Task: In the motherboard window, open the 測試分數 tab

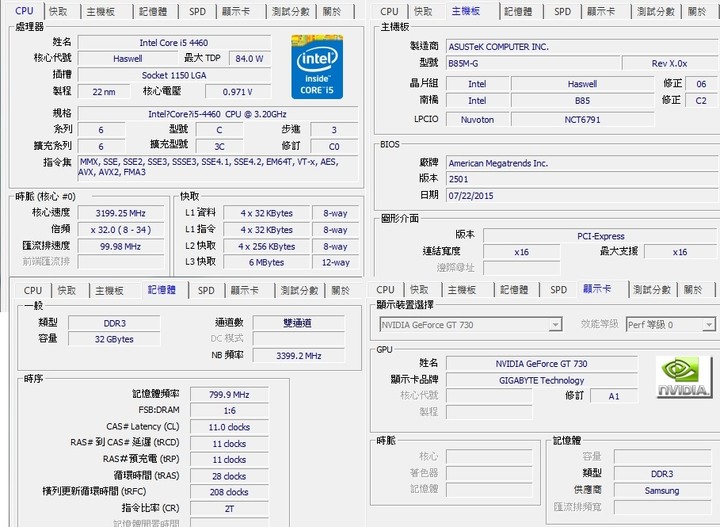Action: tap(656, 11)
